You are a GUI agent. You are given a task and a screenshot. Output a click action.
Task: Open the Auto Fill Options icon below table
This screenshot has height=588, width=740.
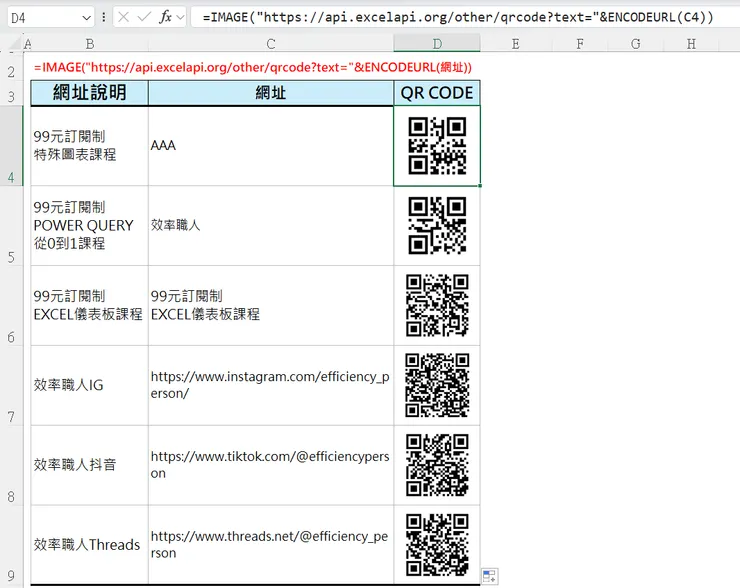click(489, 576)
